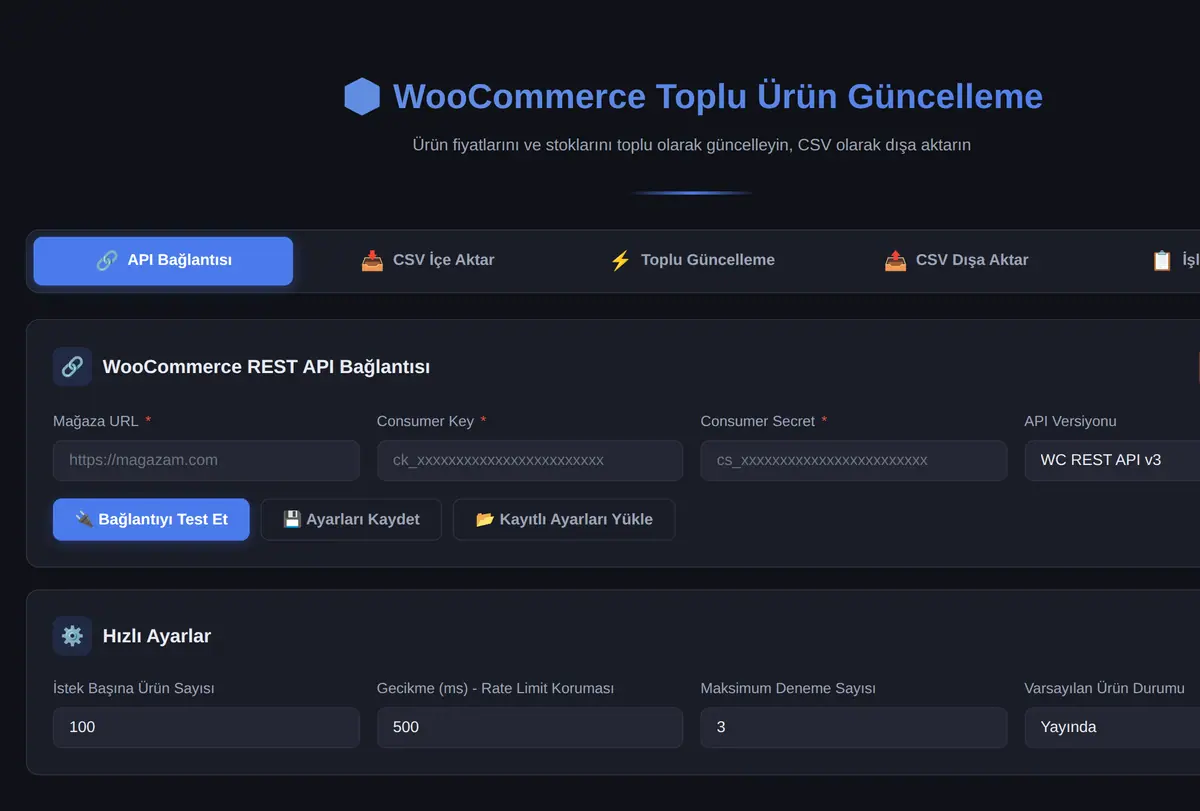Click the folder icon in Kayıtlı Ayarları Yükle
This screenshot has width=1200, height=811.
click(485, 520)
